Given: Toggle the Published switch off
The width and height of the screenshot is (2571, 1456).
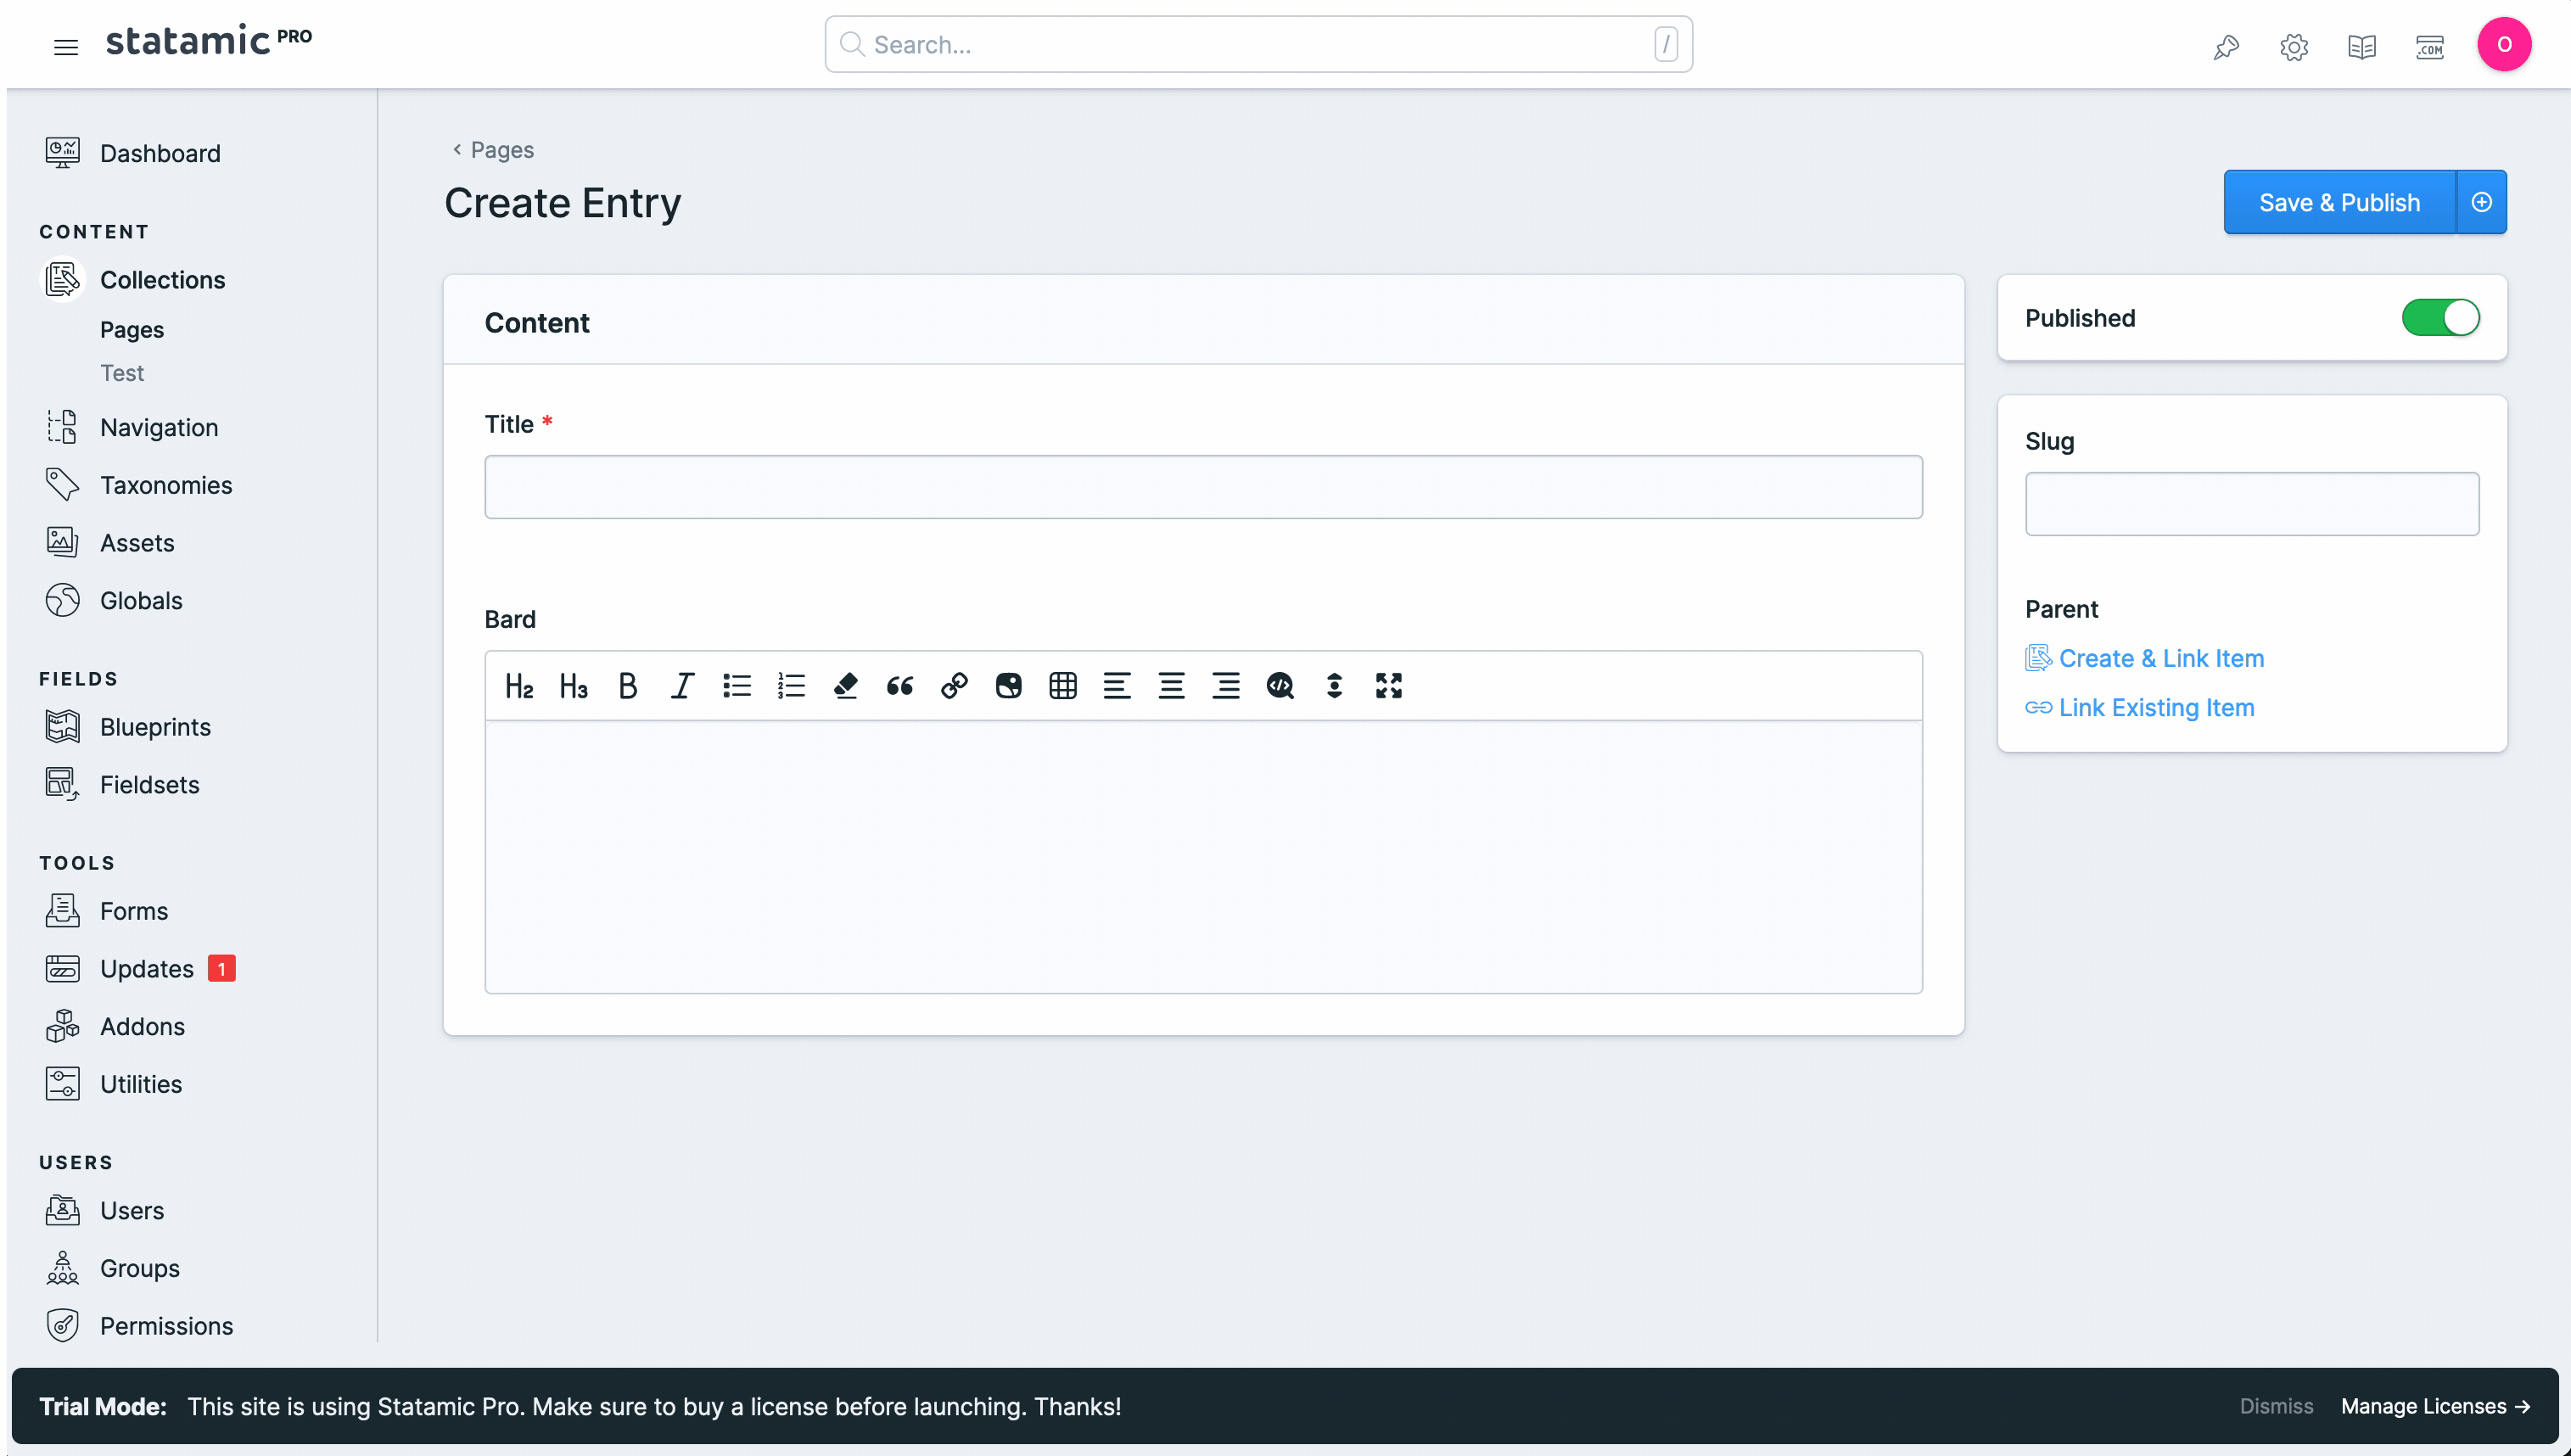Looking at the screenshot, I should point(2440,318).
